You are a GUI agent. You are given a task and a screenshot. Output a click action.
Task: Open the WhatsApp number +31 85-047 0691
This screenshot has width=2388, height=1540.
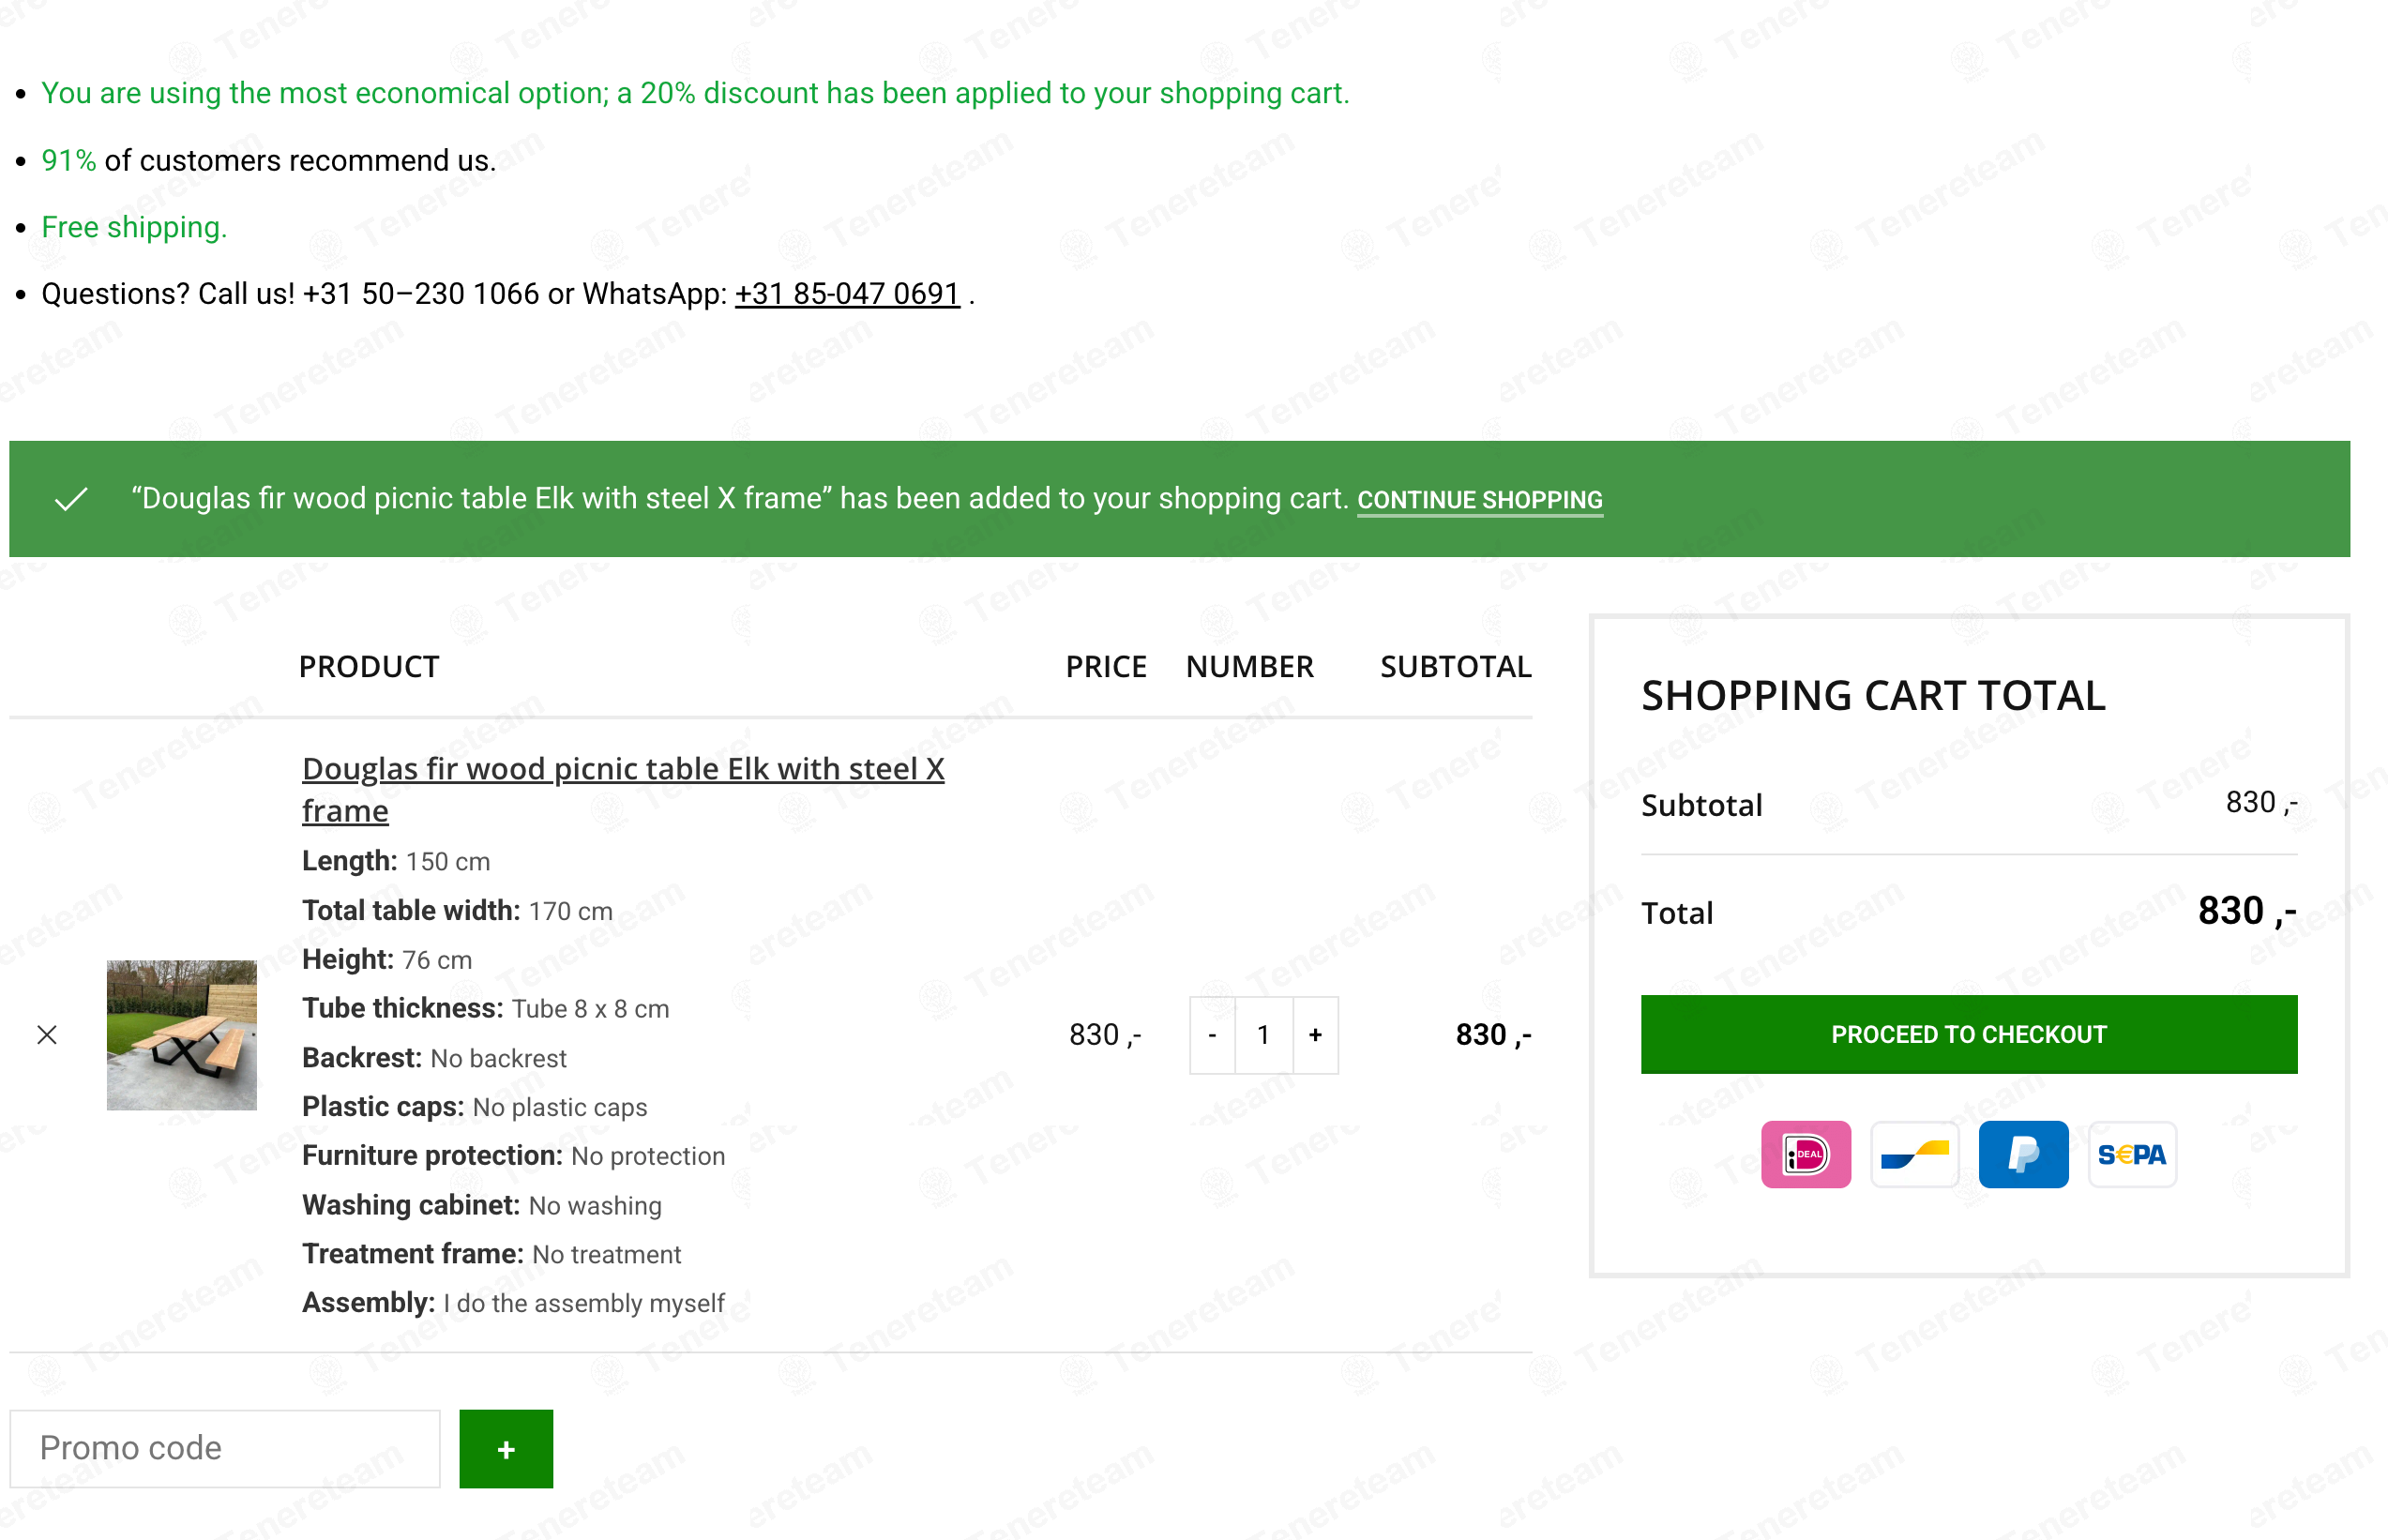tap(847, 294)
